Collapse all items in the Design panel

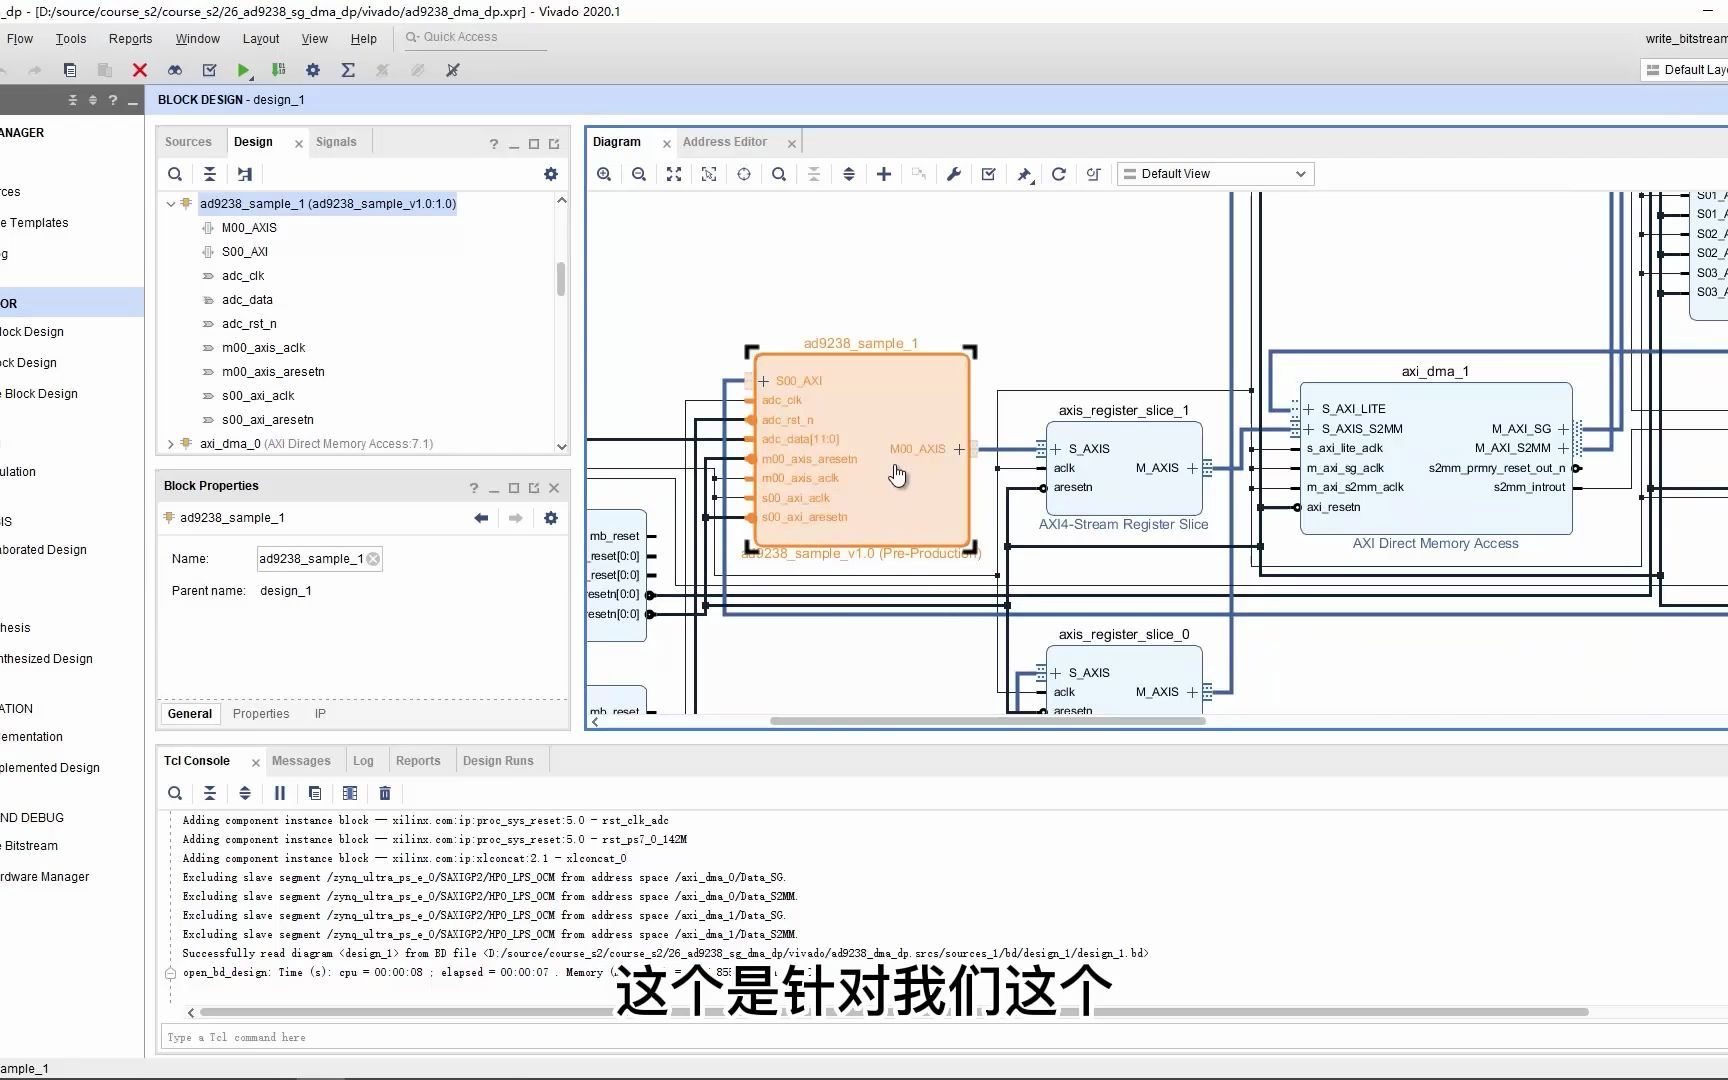tap(210, 174)
